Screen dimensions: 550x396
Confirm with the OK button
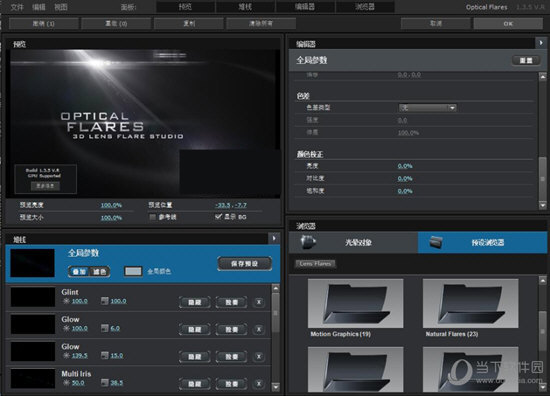tap(508, 24)
